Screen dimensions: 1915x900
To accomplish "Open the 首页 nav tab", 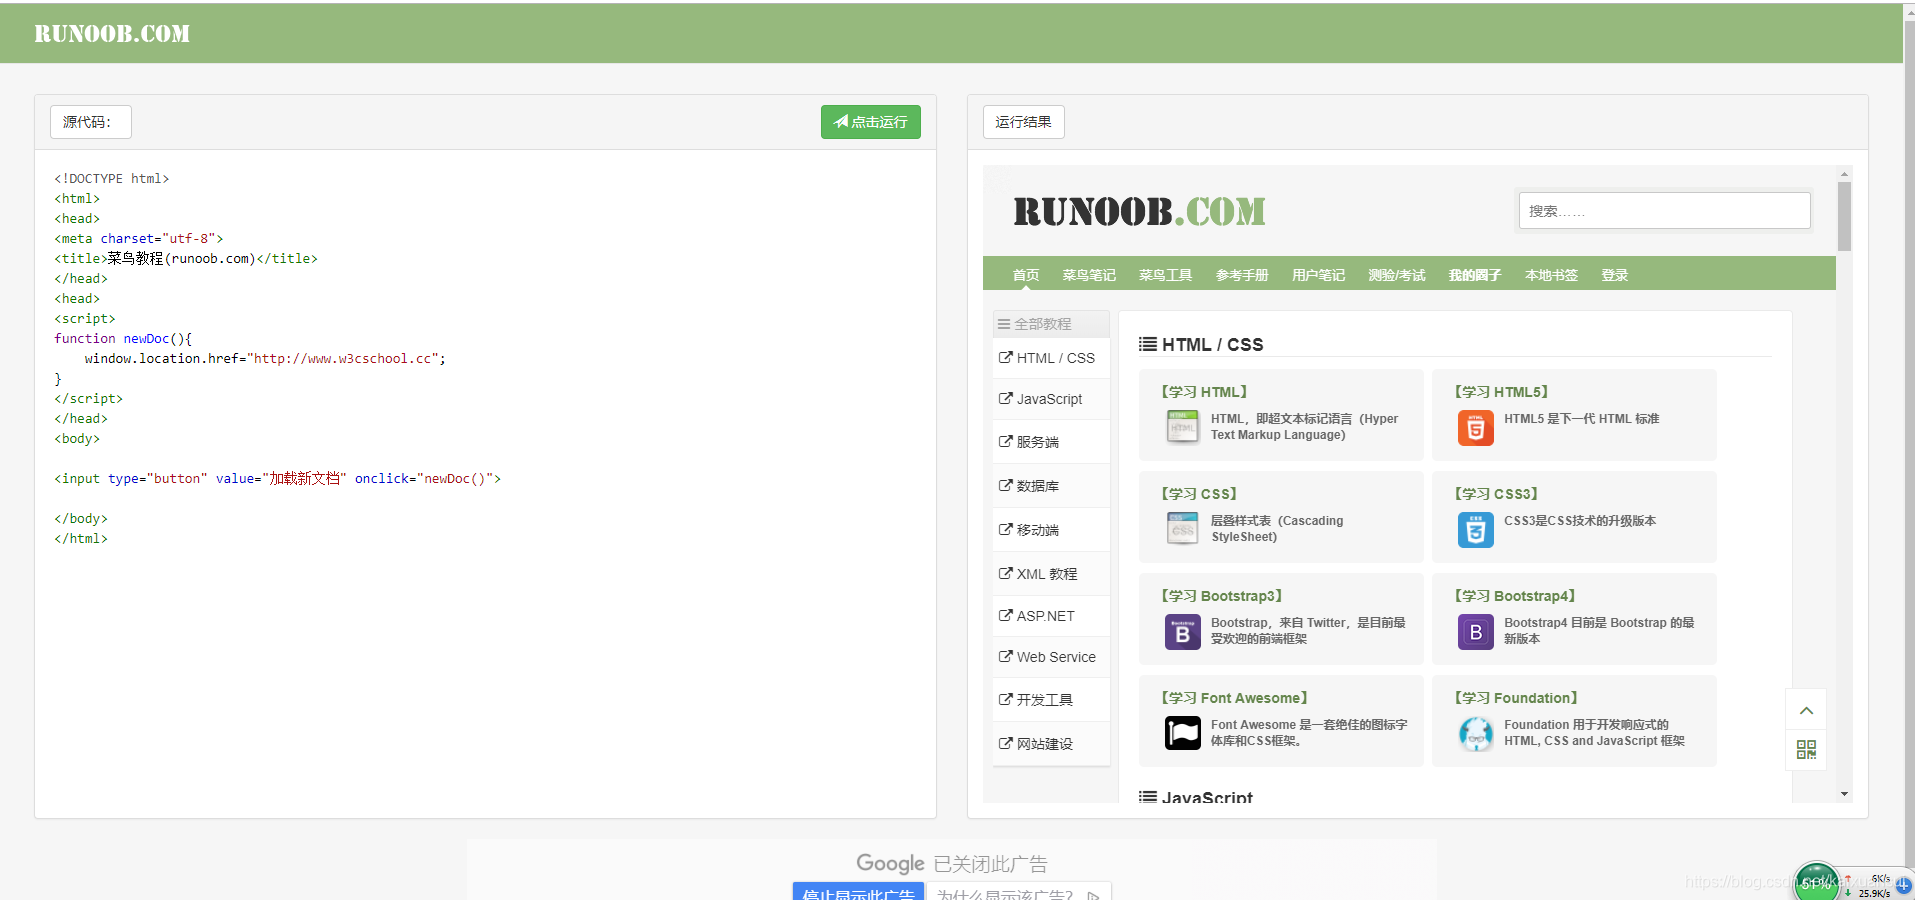I will coord(1026,275).
